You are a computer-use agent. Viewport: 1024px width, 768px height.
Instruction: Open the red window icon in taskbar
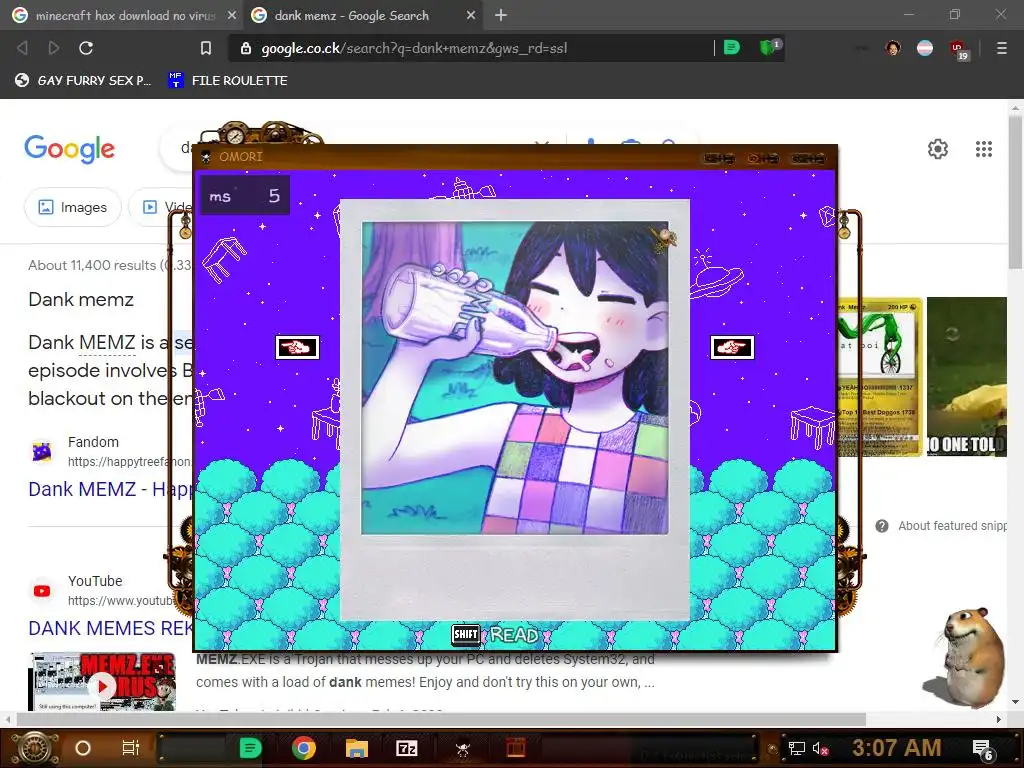pyautogui.click(x=516, y=748)
